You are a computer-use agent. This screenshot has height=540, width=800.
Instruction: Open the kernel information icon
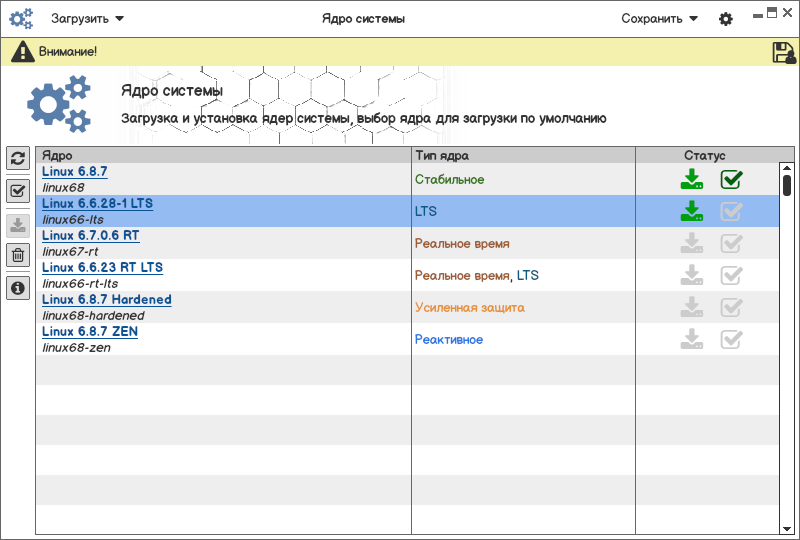pos(17,288)
